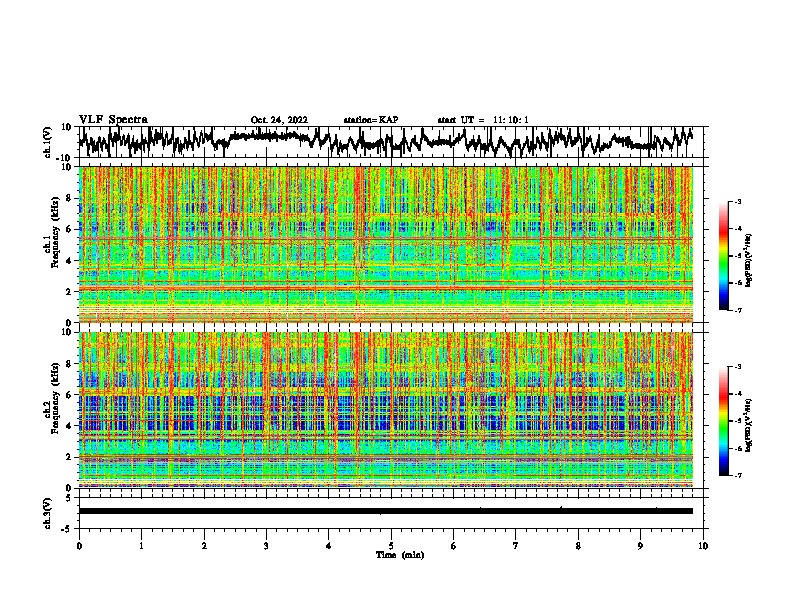The width and height of the screenshot is (792, 612).
Task: Click the "9" tick on the time axis
Action: 640,546
